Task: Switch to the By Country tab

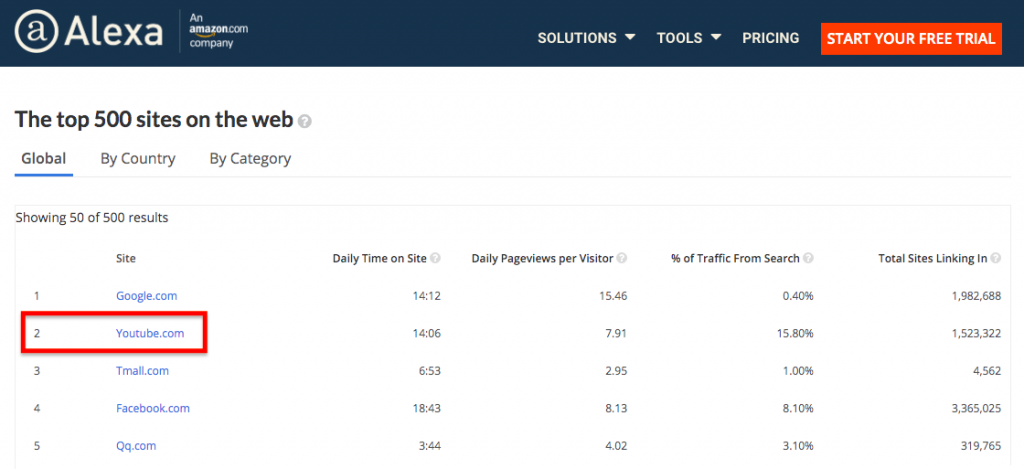Action: click(x=137, y=158)
